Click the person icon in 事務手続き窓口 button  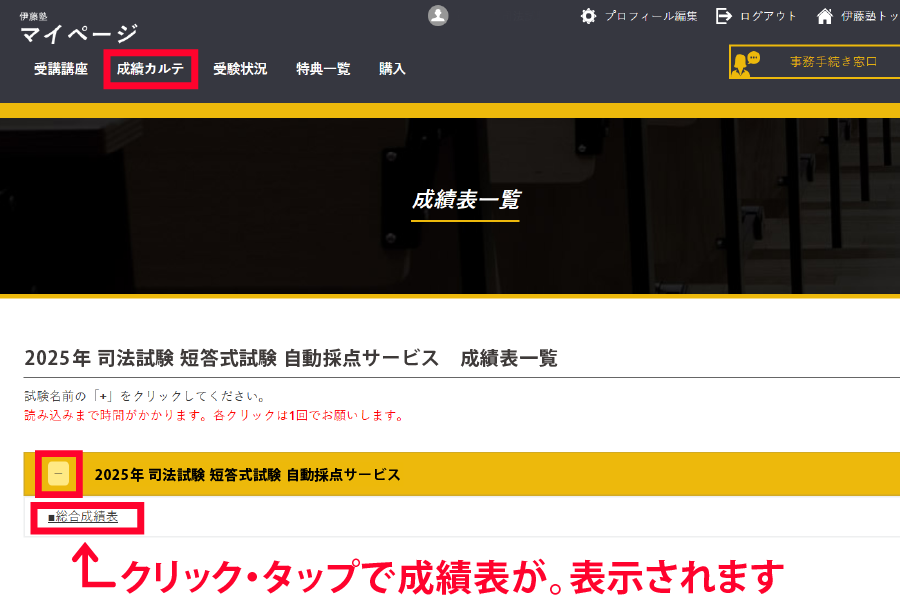741,63
